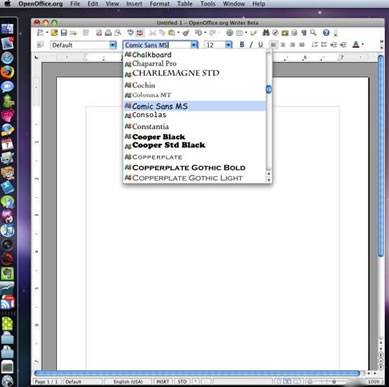Viewport: 389px width, 387px height.
Task: Copy selection using the Copy icon
Action: (162, 33)
